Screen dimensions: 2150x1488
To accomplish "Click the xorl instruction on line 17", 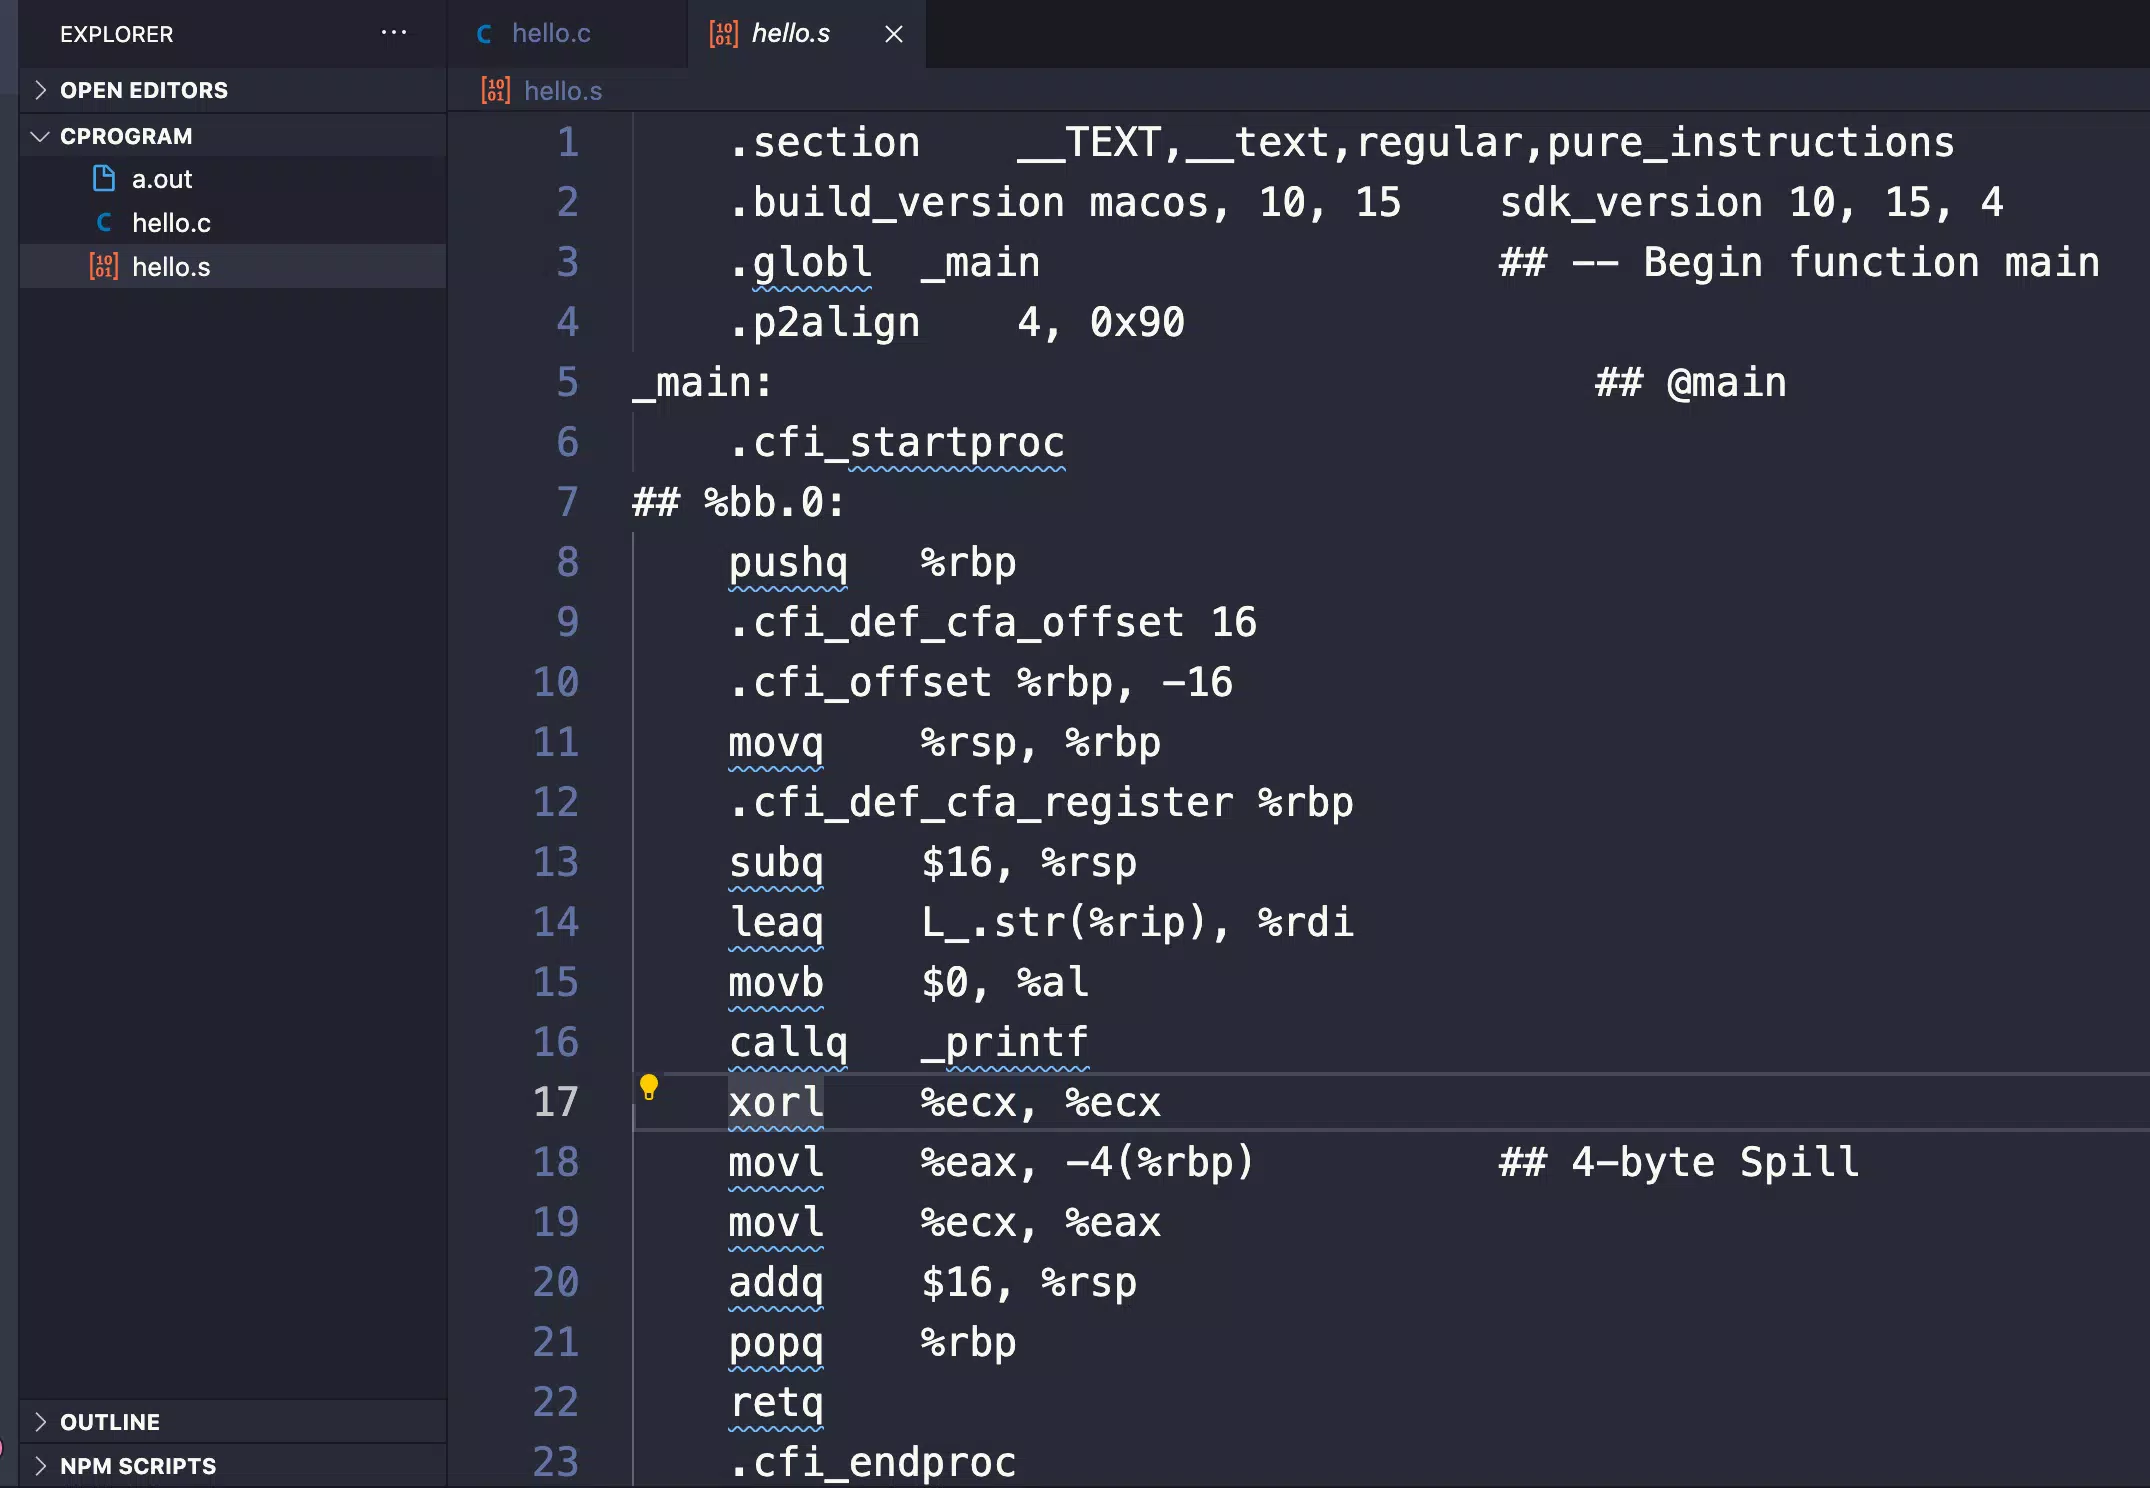I will point(776,1102).
